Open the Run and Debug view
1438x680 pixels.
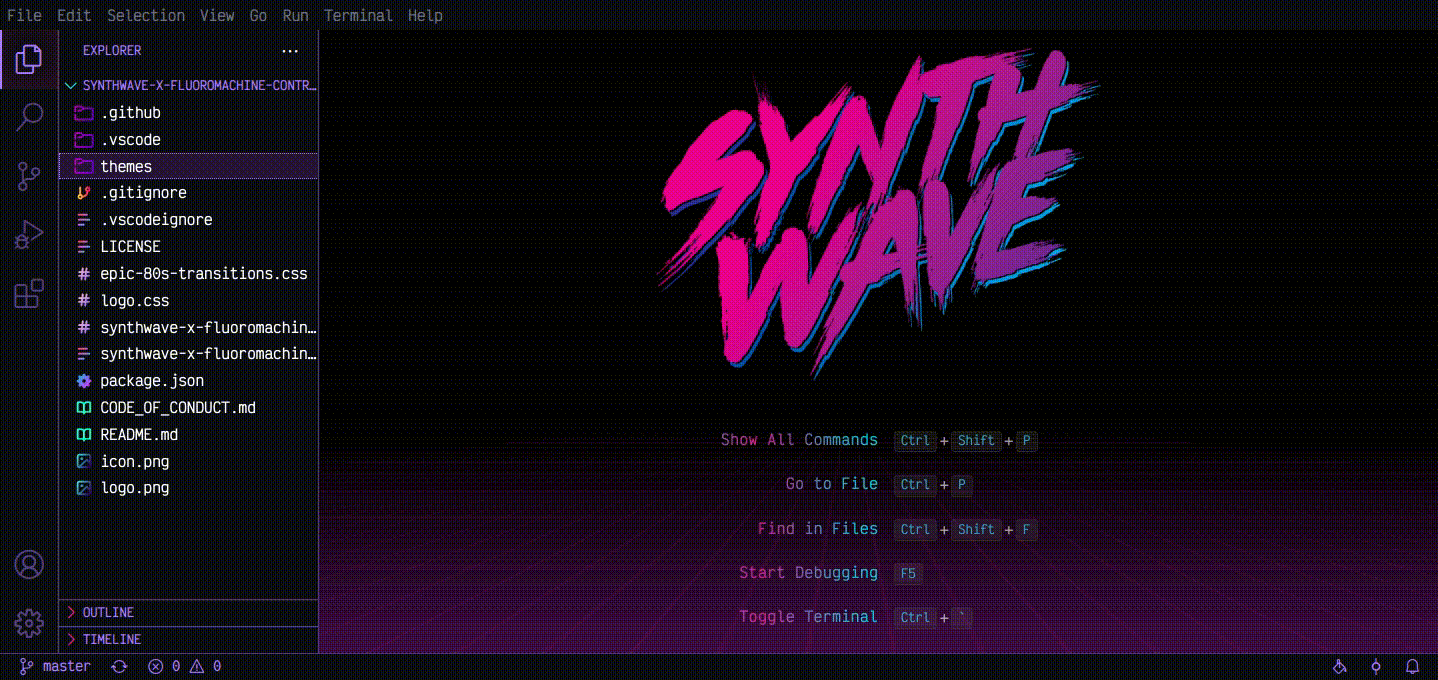click(x=29, y=236)
